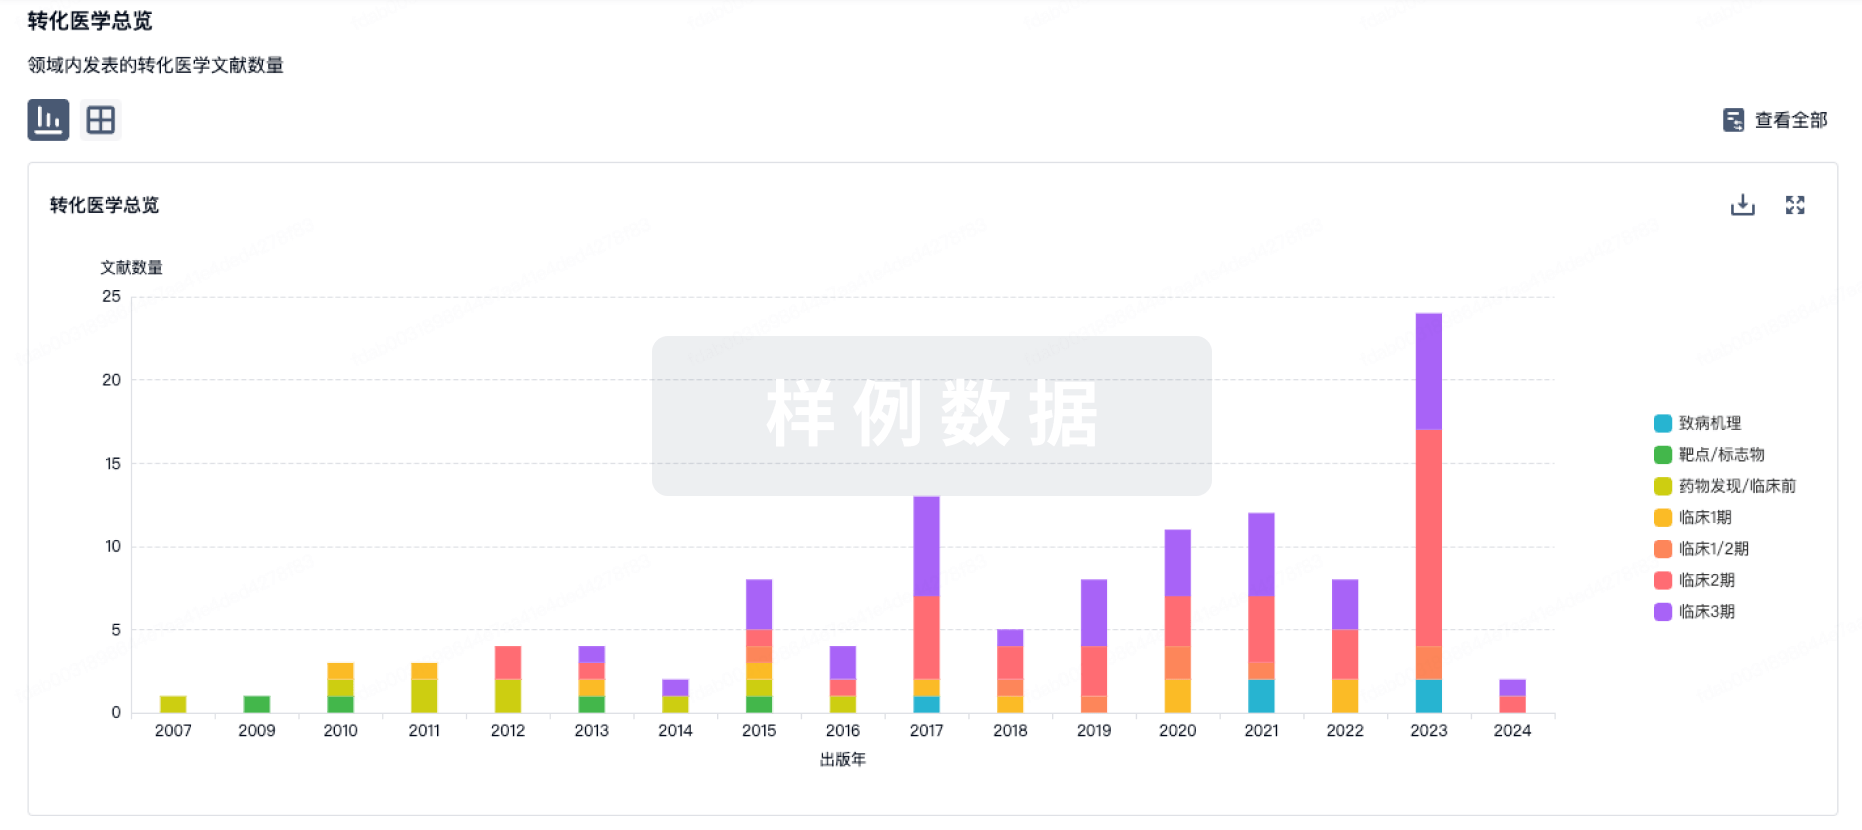The height and width of the screenshot is (830, 1862).
Task: Select the 2020 yellow 临床1期 segment
Action: point(1177,696)
